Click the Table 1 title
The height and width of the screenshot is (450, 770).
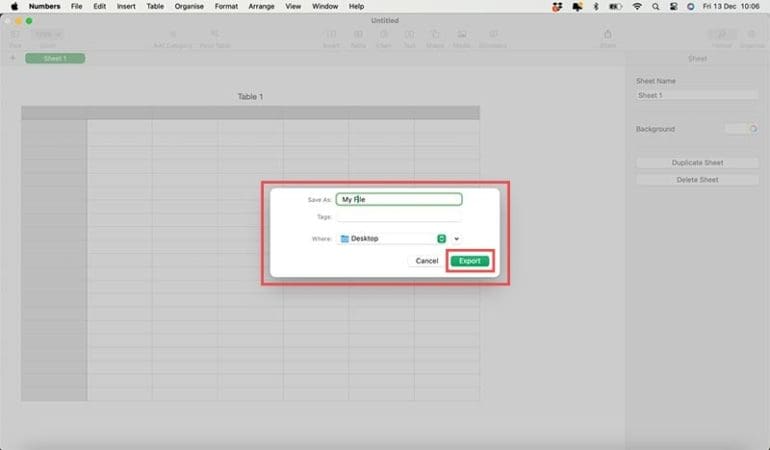point(250,97)
